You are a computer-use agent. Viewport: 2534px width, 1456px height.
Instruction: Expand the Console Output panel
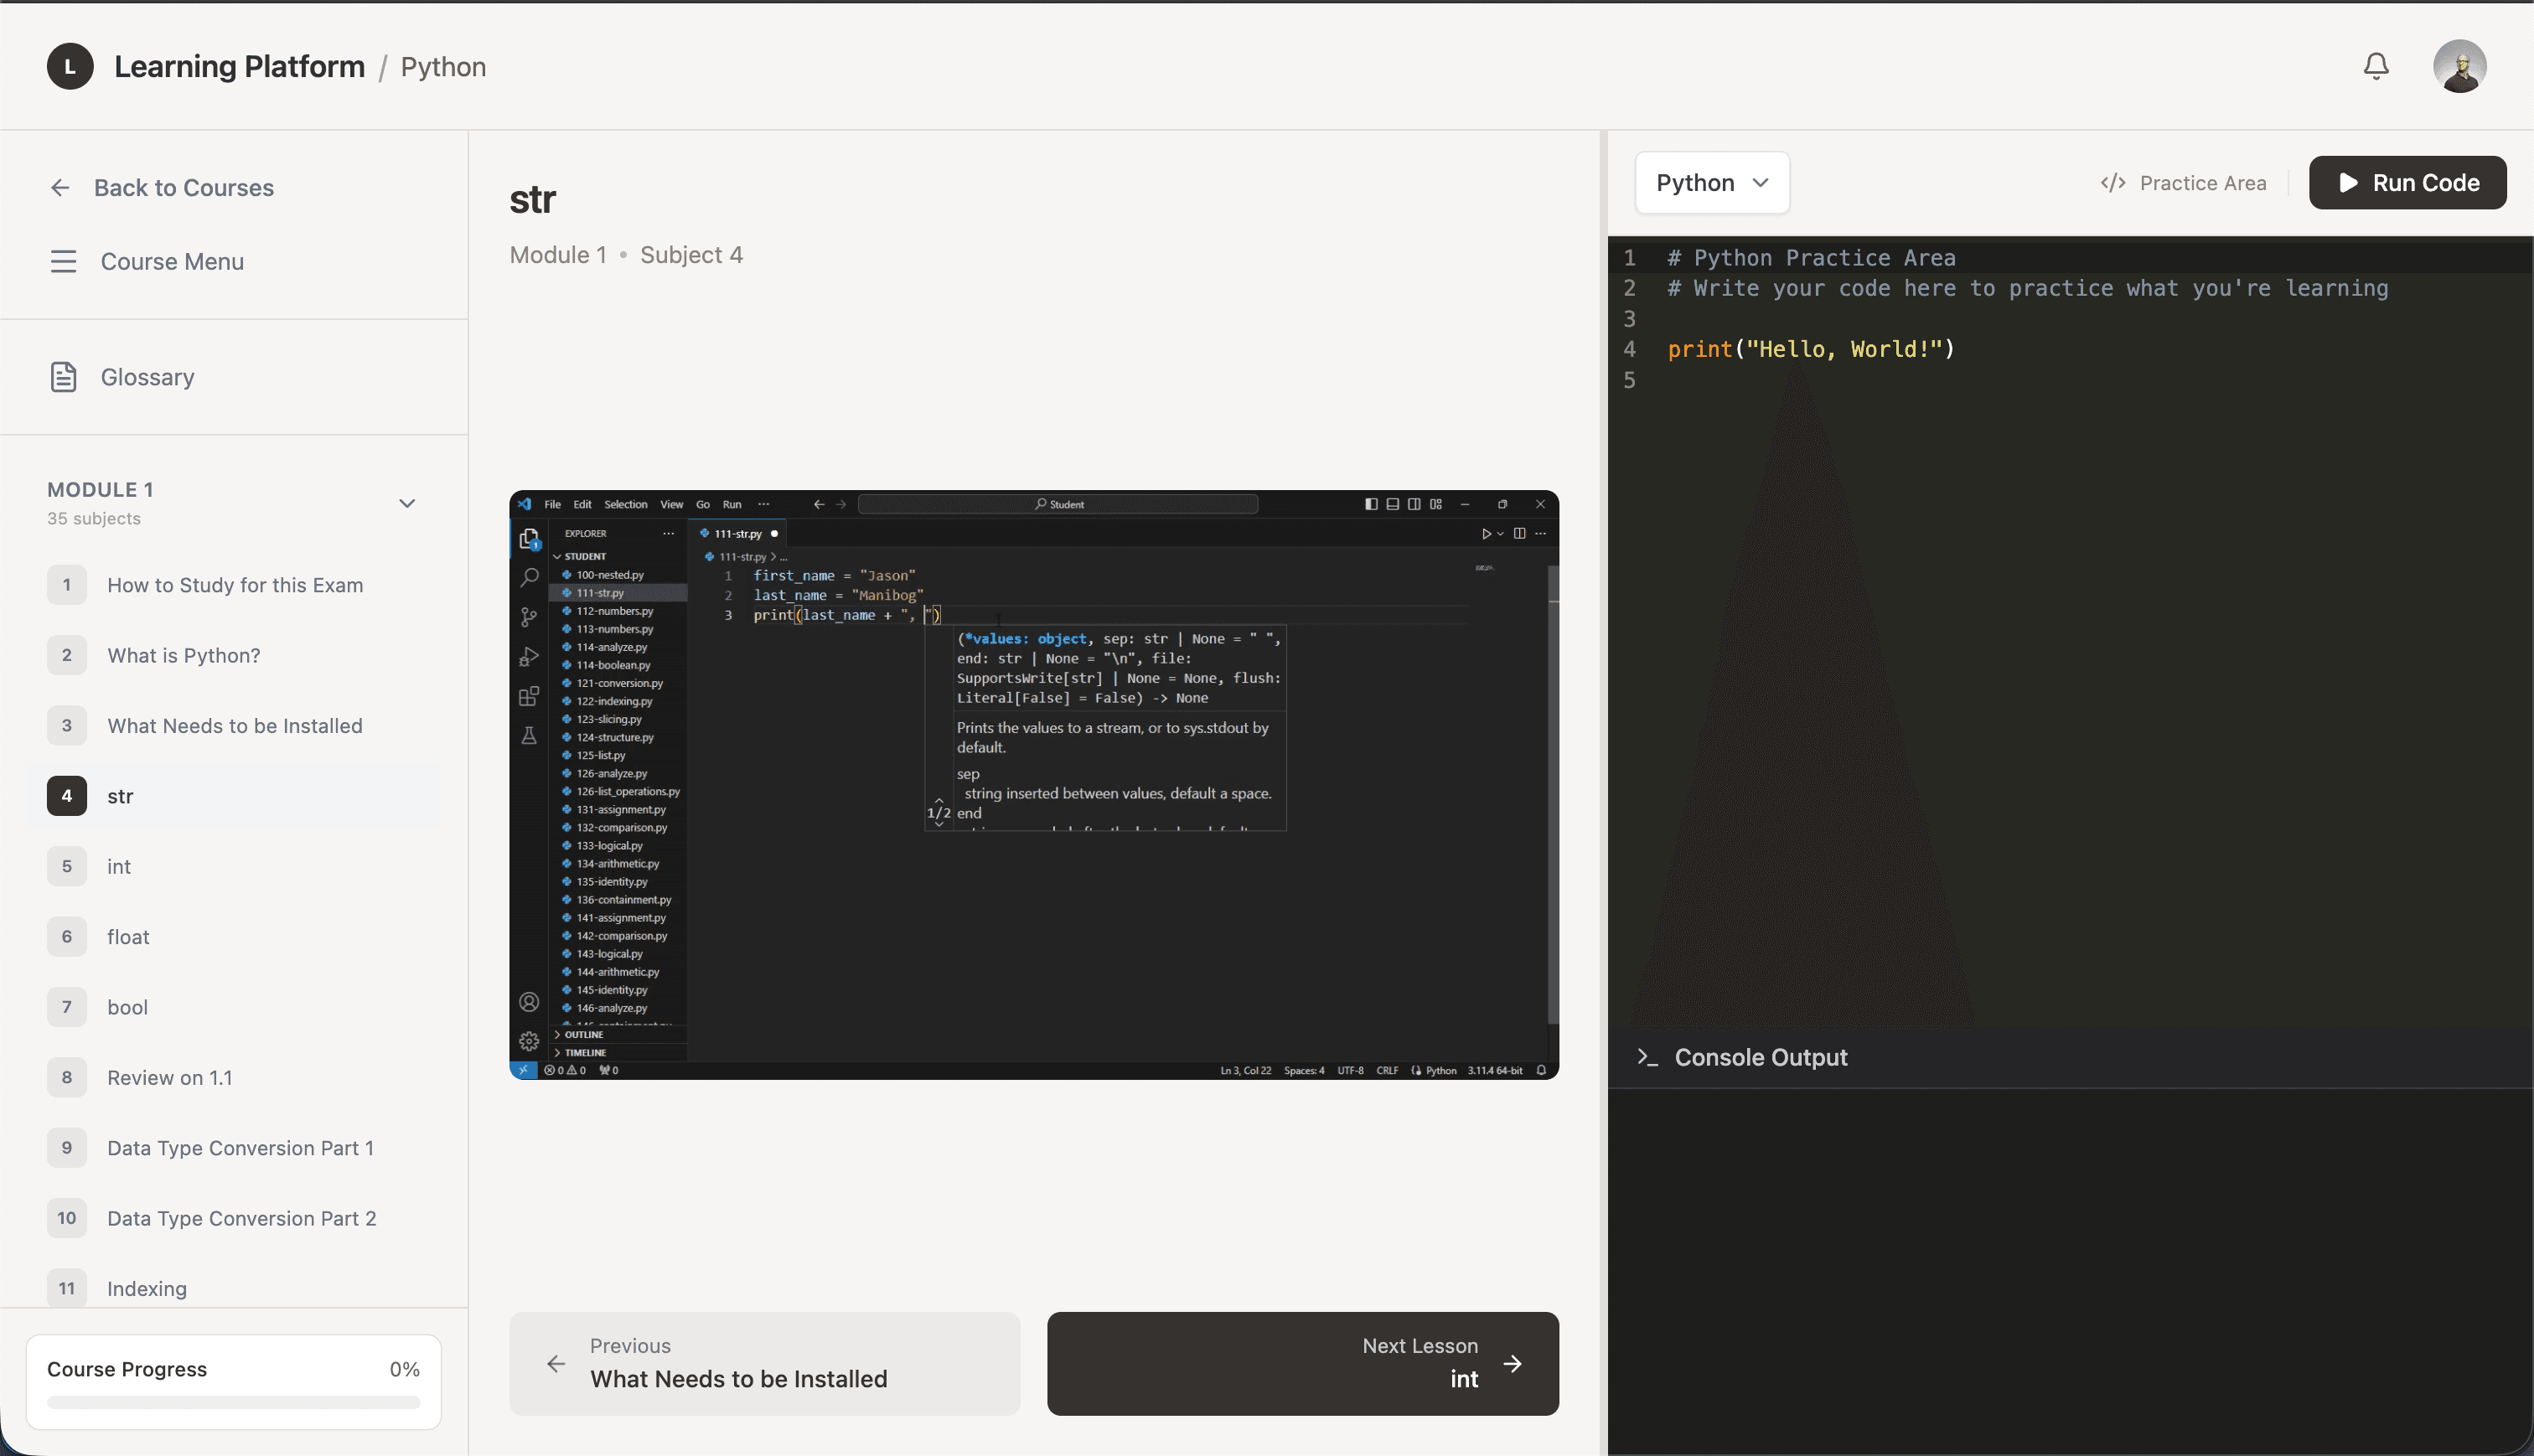pyautogui.click(x=1760, y=1057)
